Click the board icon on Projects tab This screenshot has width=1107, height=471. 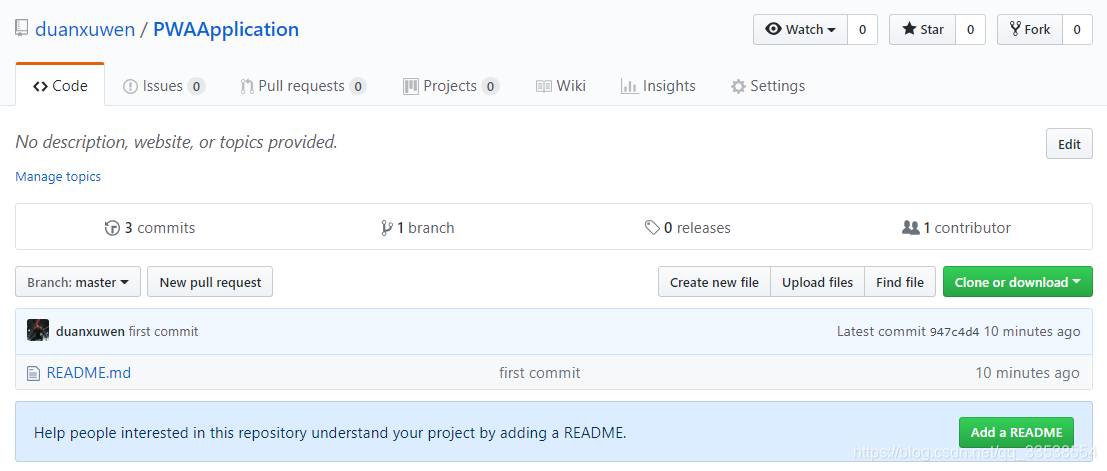click(x=411, y=86)
